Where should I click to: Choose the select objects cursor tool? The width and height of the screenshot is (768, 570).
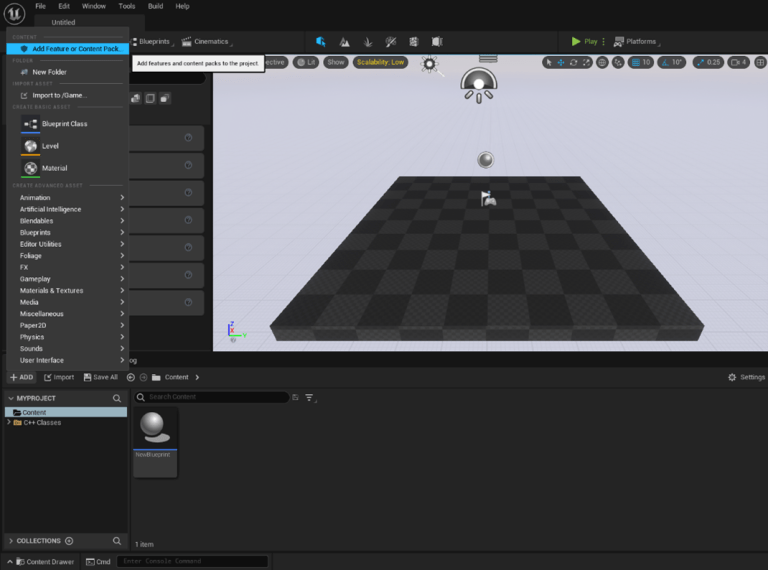point(549,62)
